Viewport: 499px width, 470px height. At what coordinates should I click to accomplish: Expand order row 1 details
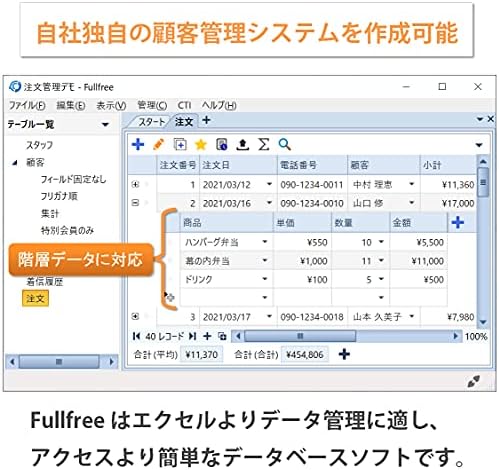point(135,184)
